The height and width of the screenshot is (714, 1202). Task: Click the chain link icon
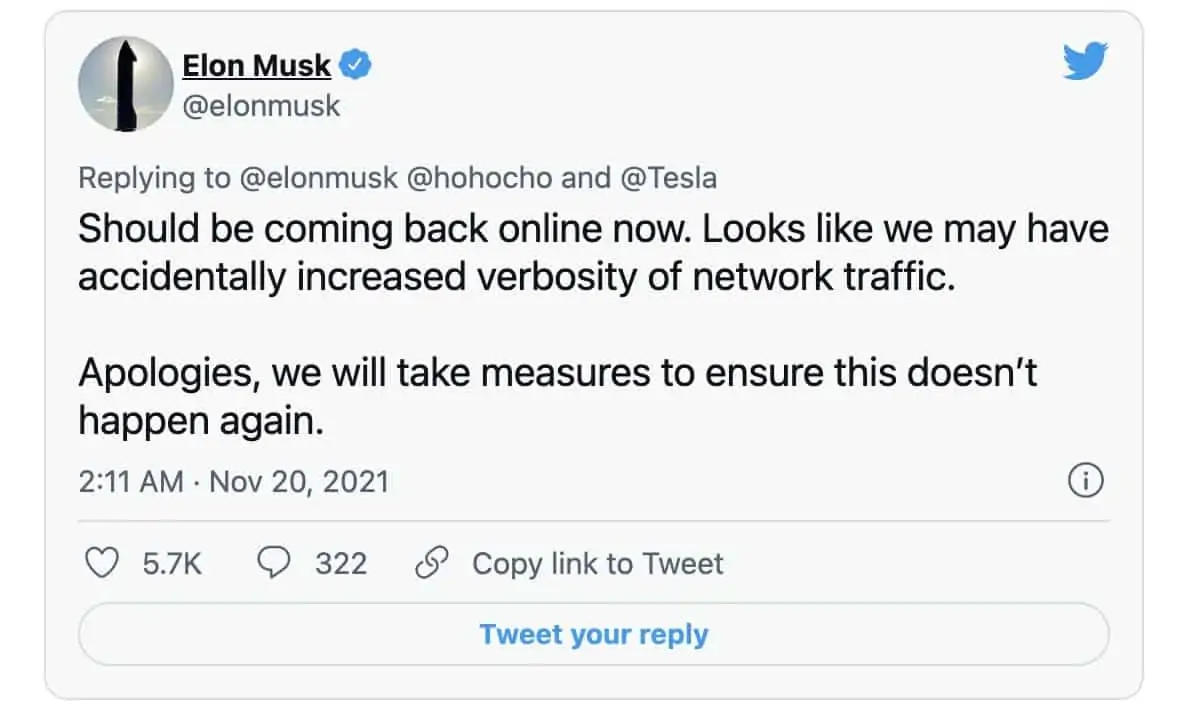pyautogui.click(x=431, y=564)
